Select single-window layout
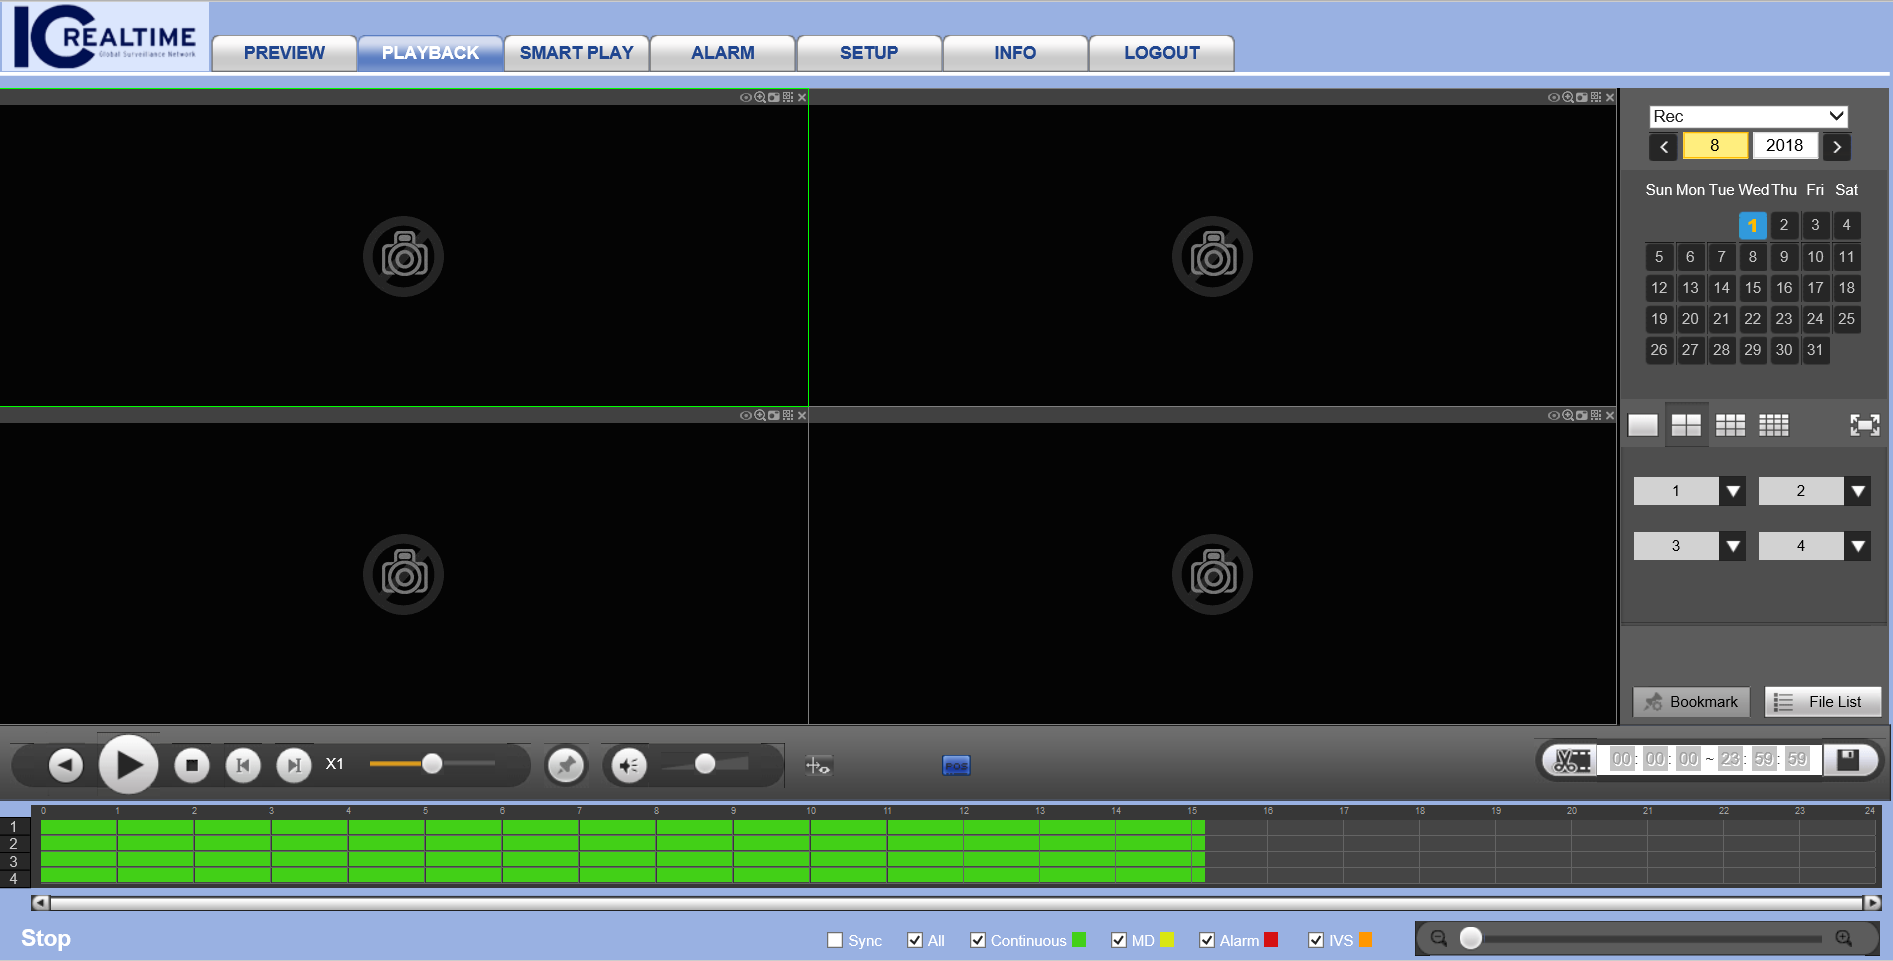Image resolution: width=1893 pixels, height=961 pixels. coord(1642,425)
